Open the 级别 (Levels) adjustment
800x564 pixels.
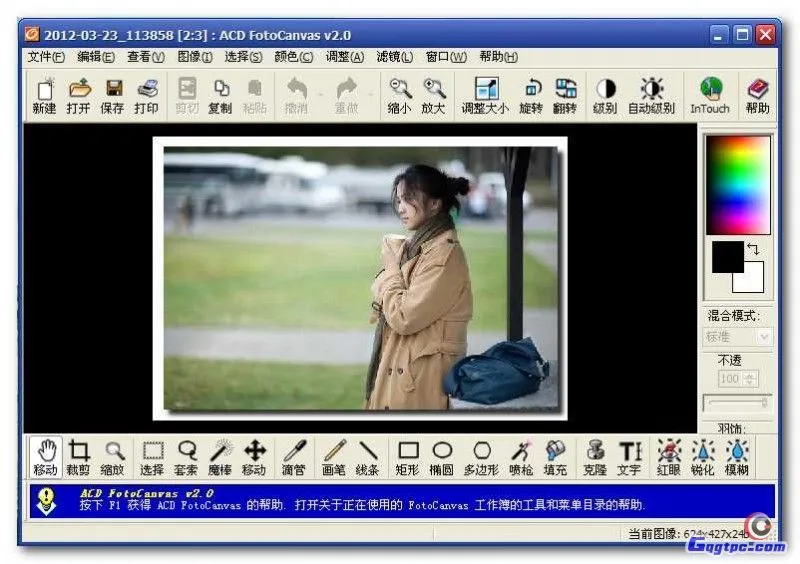[605, 95]
